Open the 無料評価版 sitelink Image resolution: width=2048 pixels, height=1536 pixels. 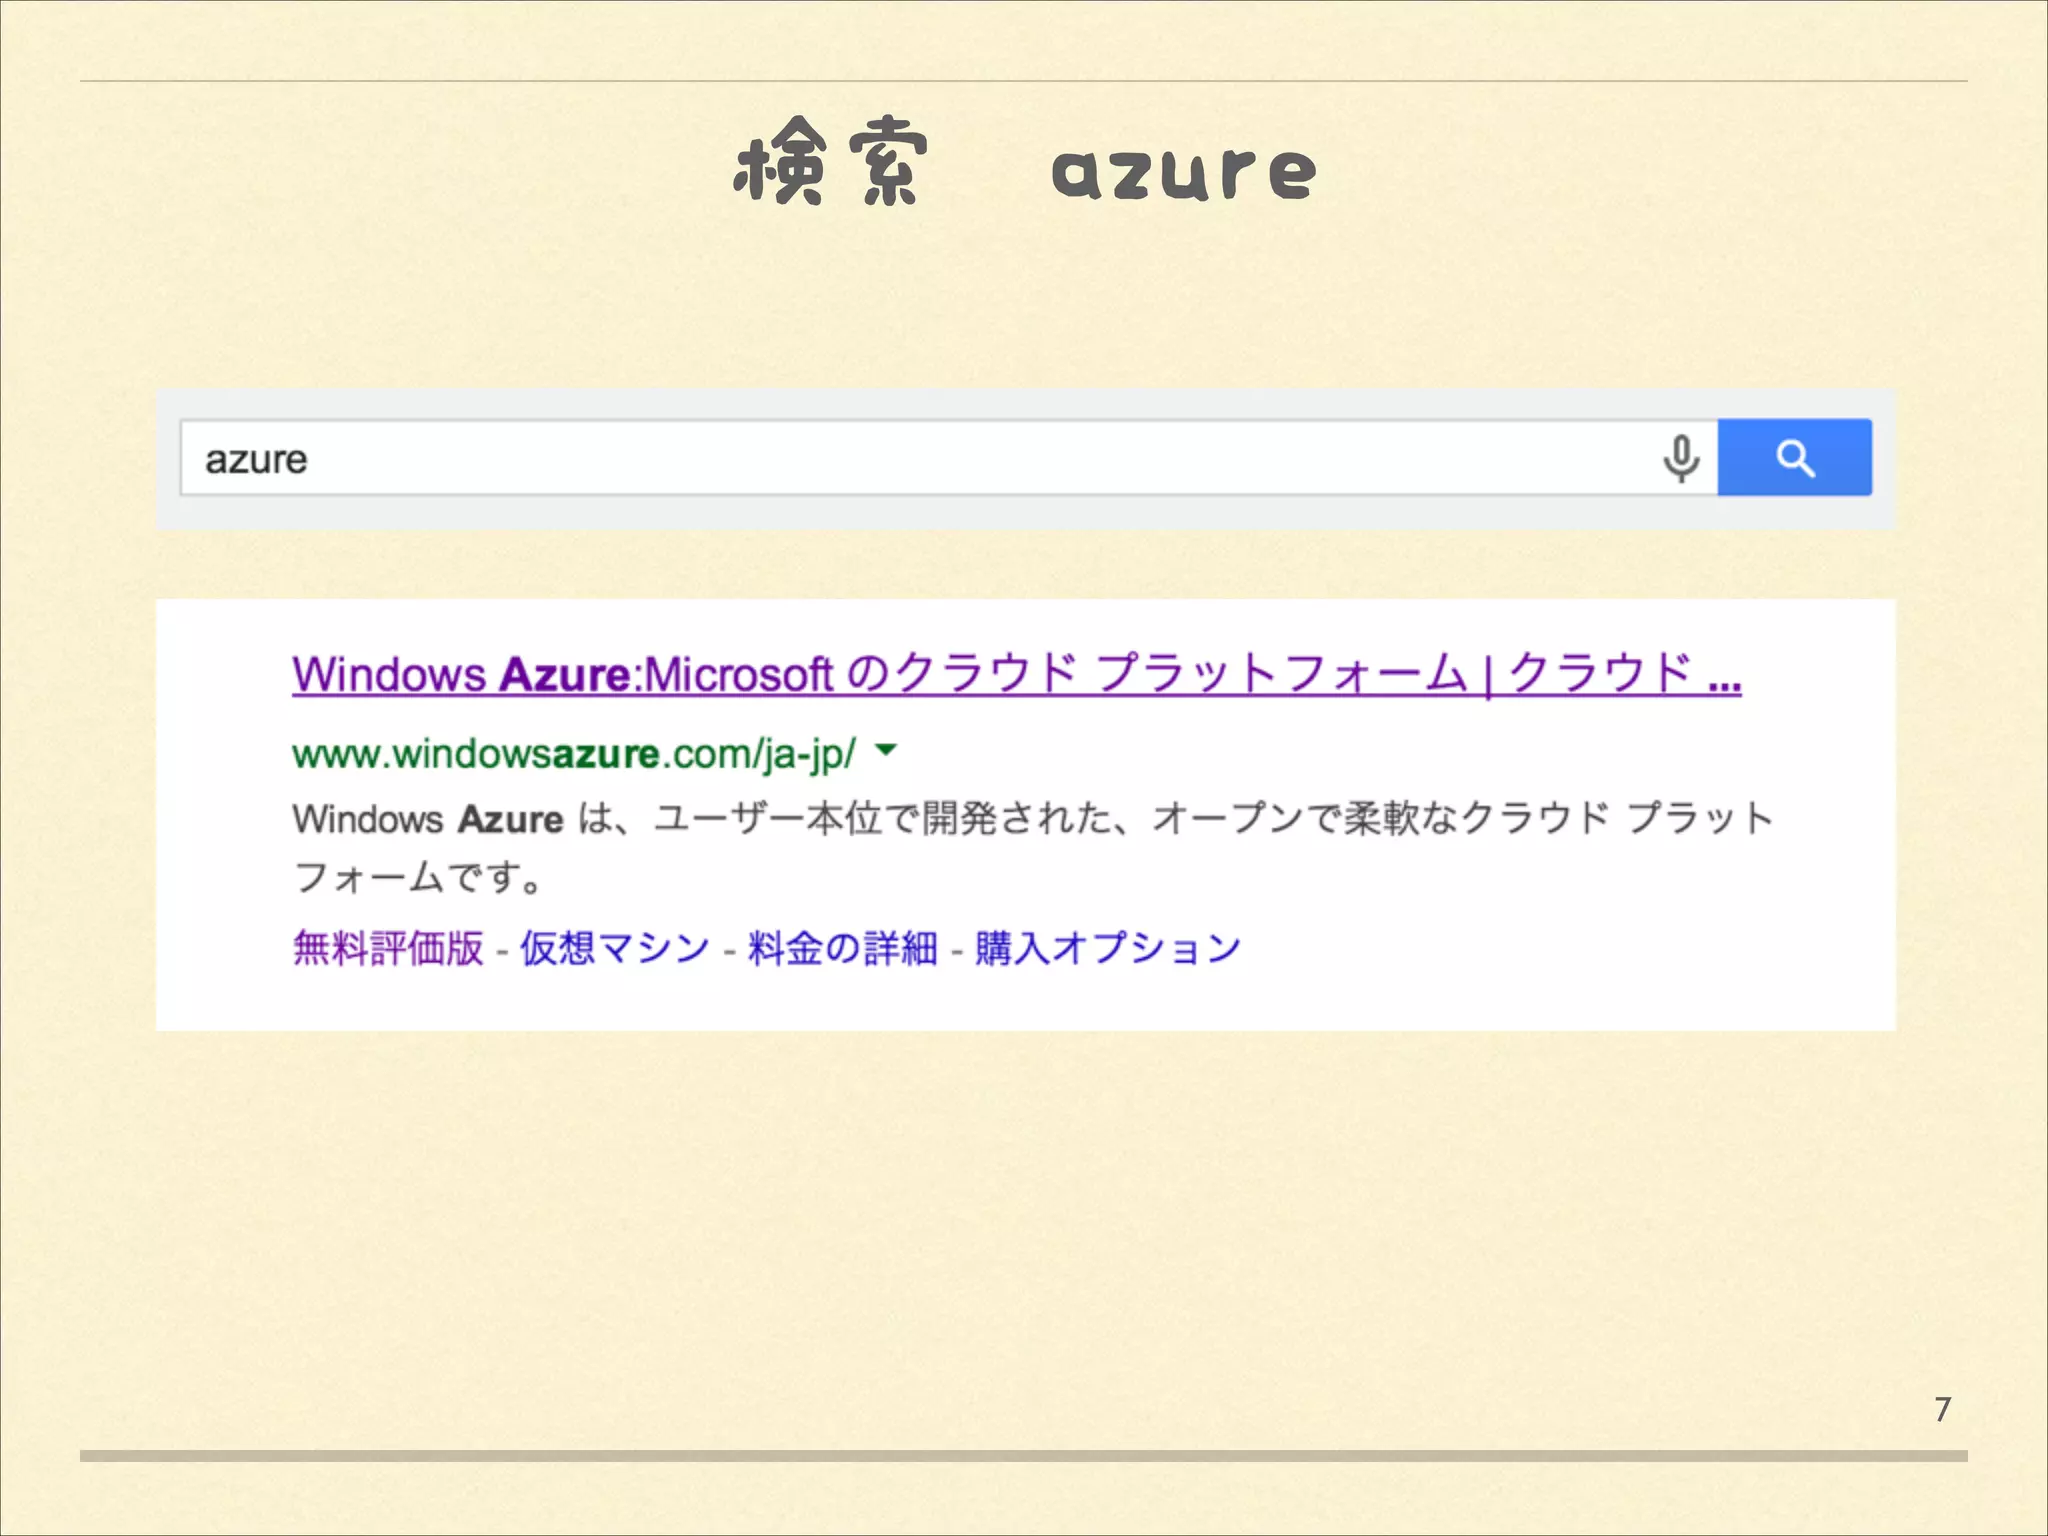[x=388, y=948]
